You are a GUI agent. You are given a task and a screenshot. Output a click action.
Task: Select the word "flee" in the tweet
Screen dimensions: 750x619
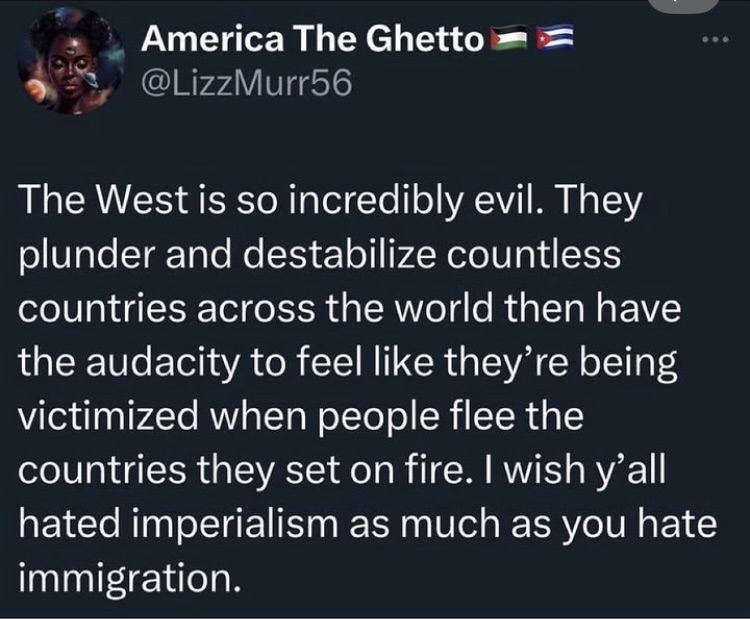click(512, 418)
